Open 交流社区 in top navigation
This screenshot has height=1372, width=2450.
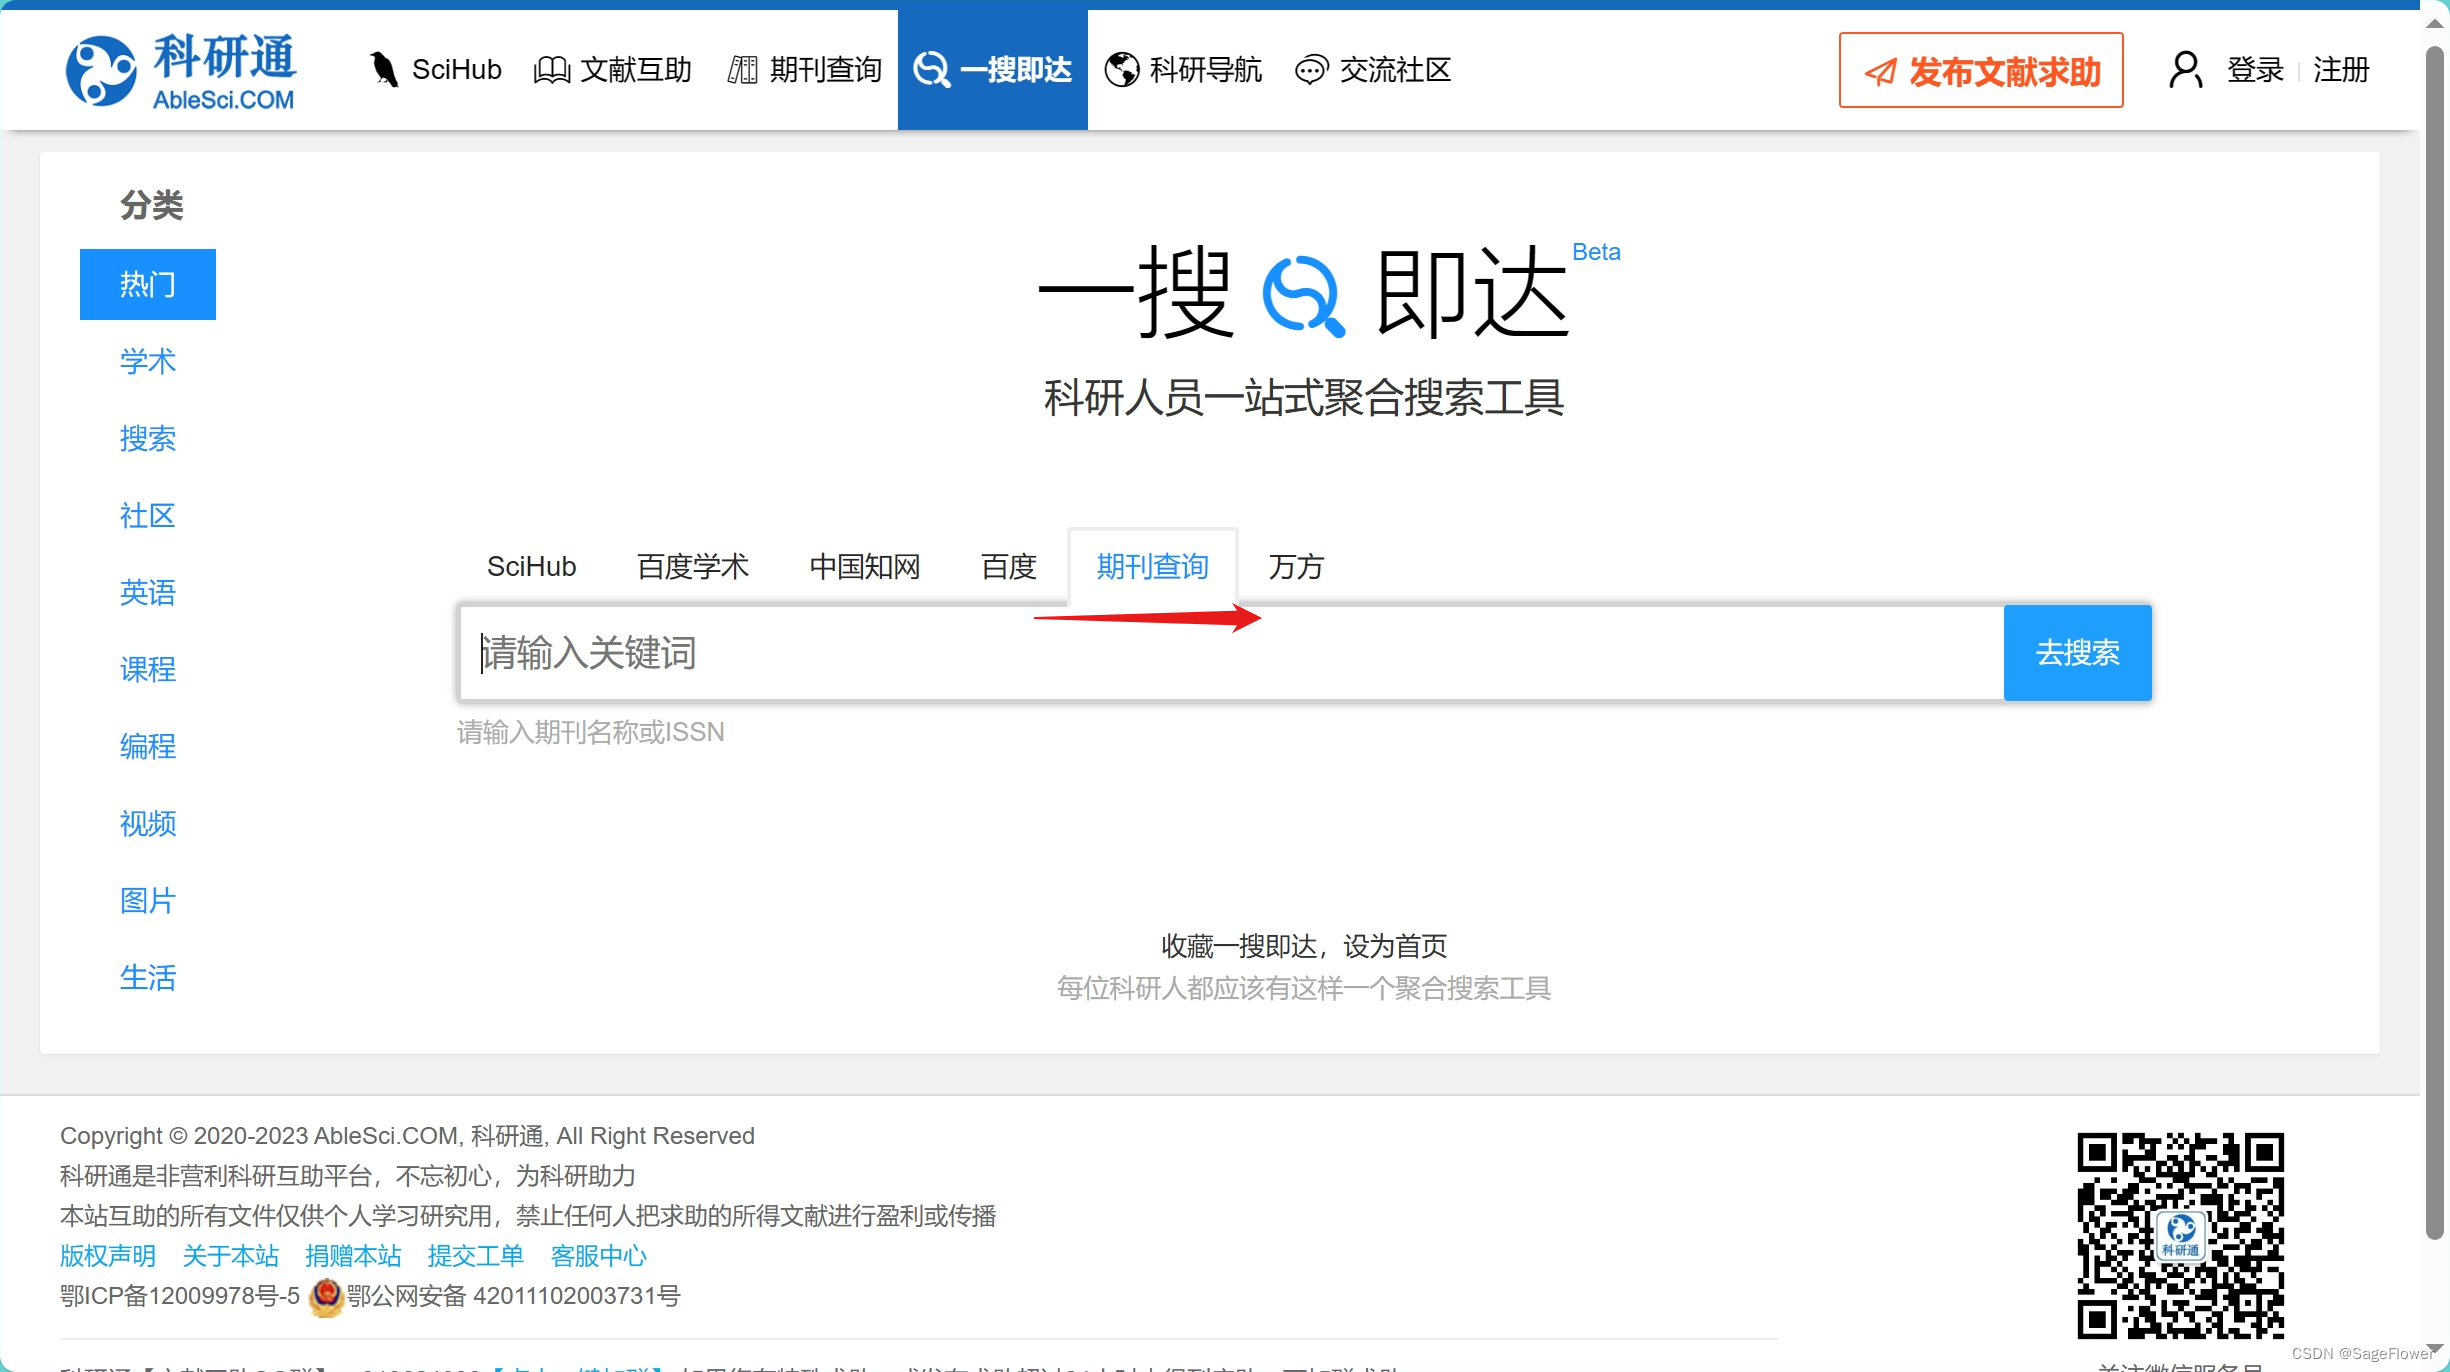(1373, 70)
